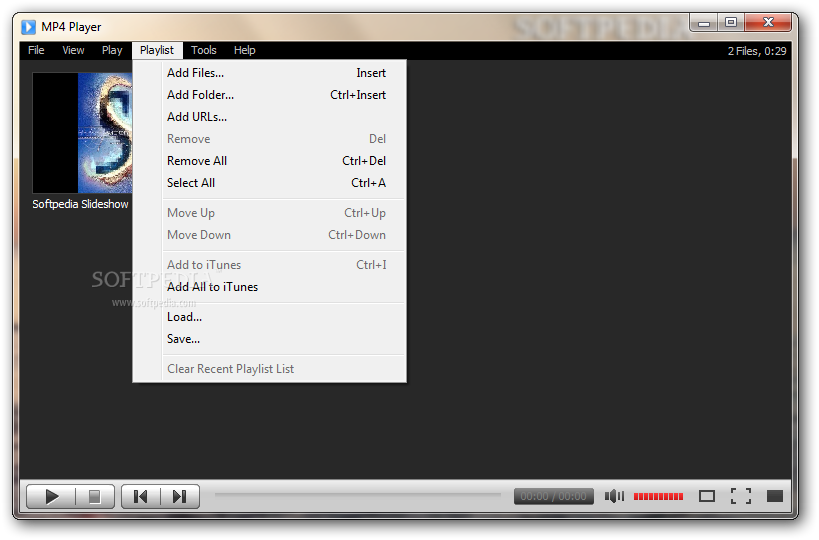Choose Add URLs... menu entry
This screenshot has height=540, width=819.
click(270, 117)
